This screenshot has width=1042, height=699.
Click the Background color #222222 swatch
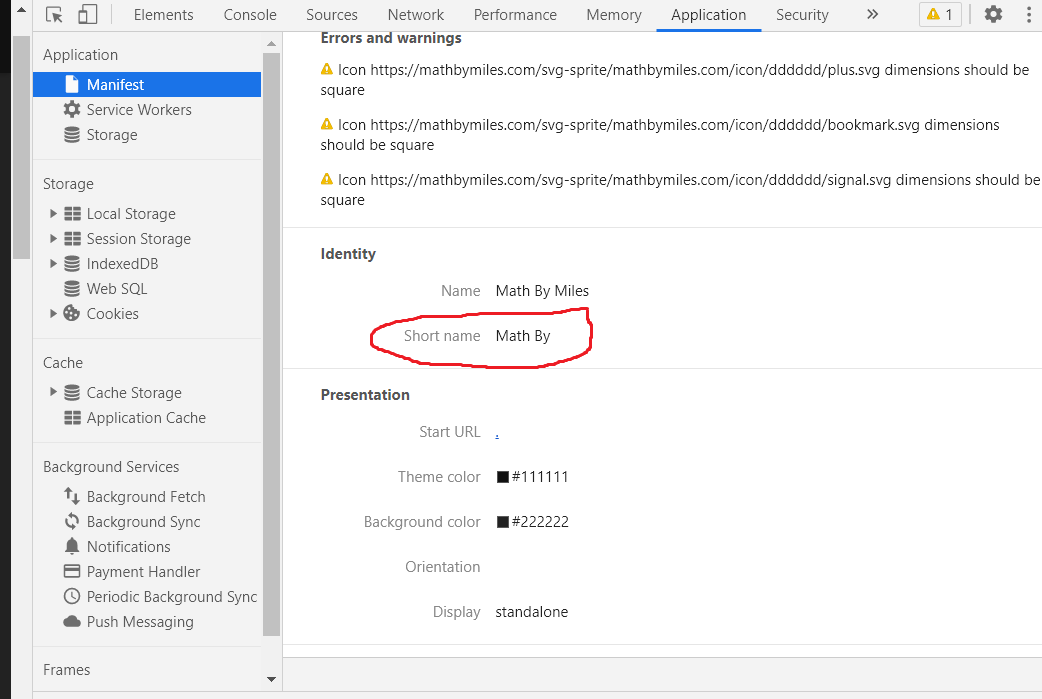pos(503,522)
